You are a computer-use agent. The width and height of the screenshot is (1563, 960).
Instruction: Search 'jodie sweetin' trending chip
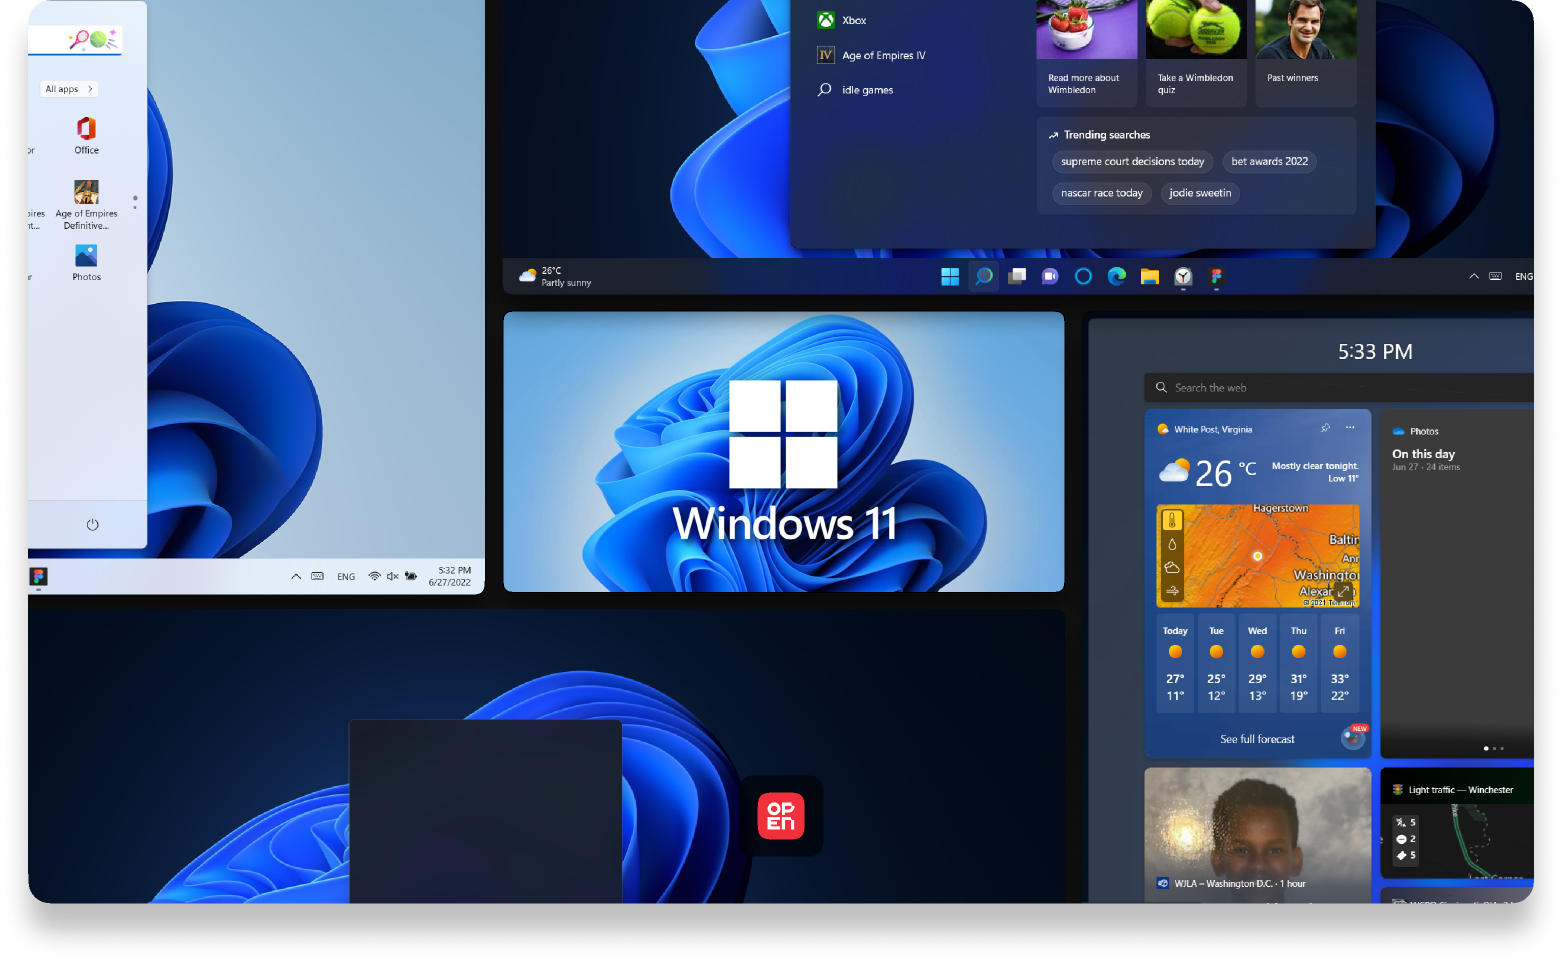(1200, 193)
